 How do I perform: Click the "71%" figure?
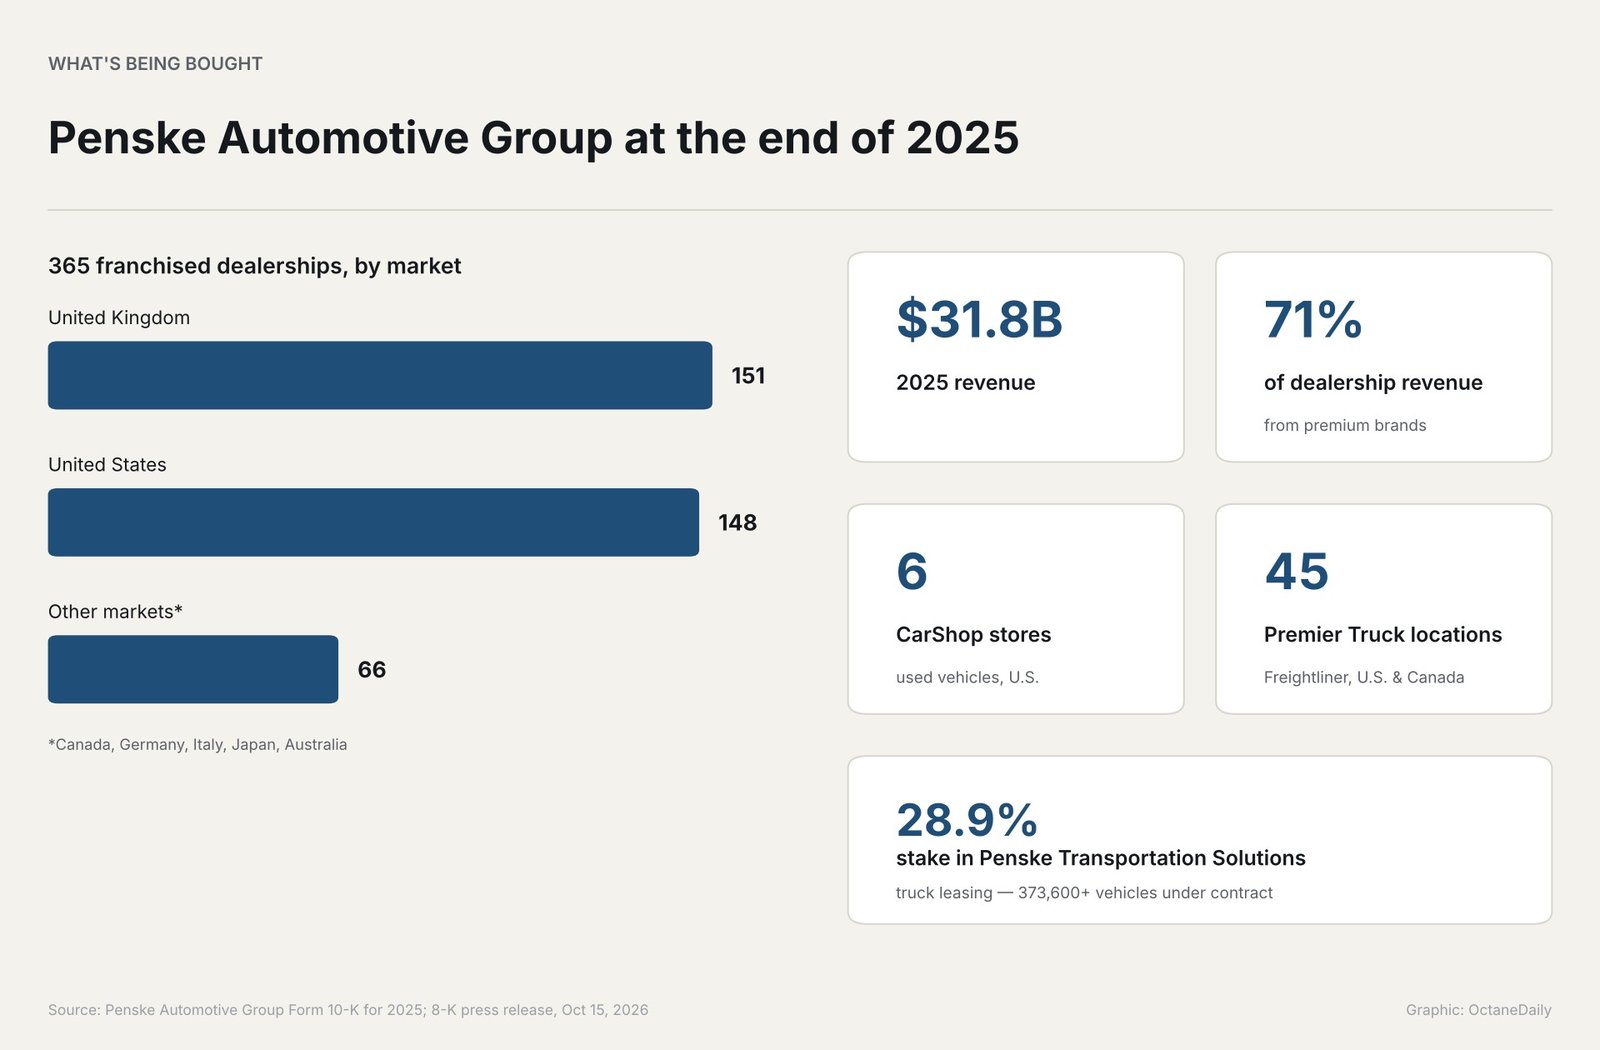click(1312, 320)
